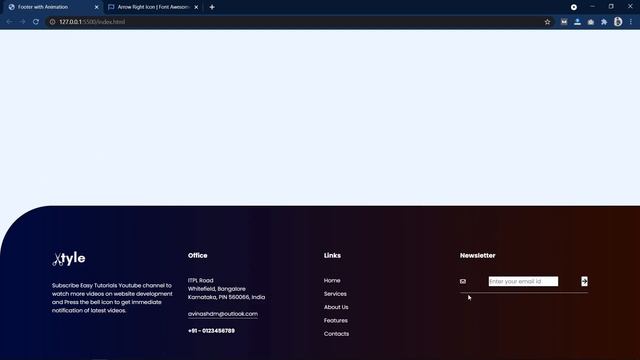Open the Services footer link
The height and width of the screenshot is (360, 640).
pos(335,294)
